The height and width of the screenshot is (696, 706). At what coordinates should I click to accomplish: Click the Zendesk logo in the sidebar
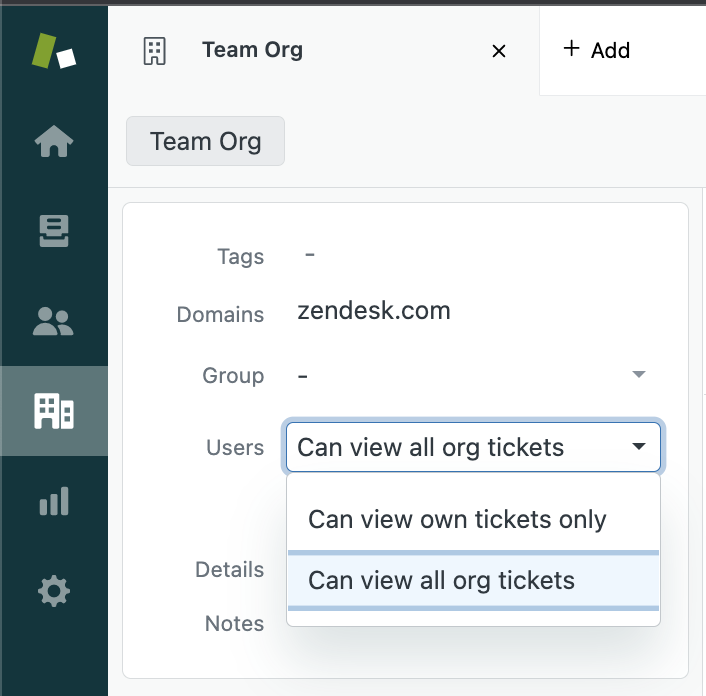click(x=54, y=50)
